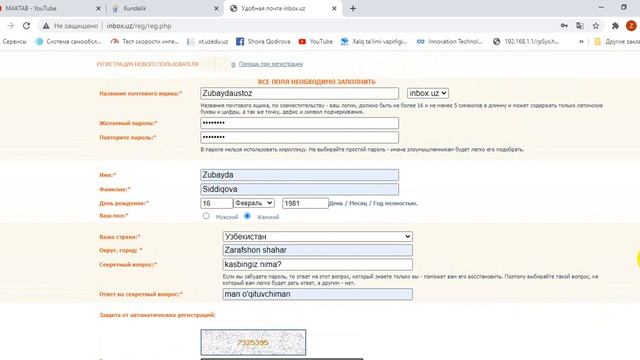The width and height of the screenshot is (640, 360).
Task: Bookmark this page with the star icon
Action: 596,26
